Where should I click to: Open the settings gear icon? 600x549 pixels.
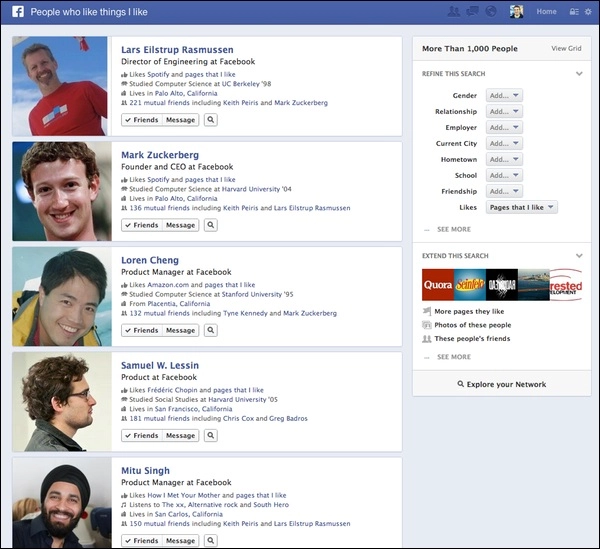[588, 12]
